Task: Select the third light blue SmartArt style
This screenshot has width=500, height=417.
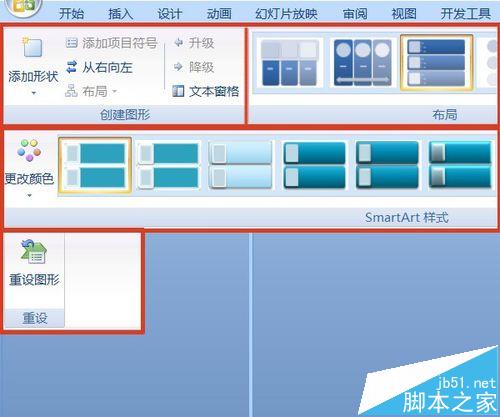Action: (240, 165)
